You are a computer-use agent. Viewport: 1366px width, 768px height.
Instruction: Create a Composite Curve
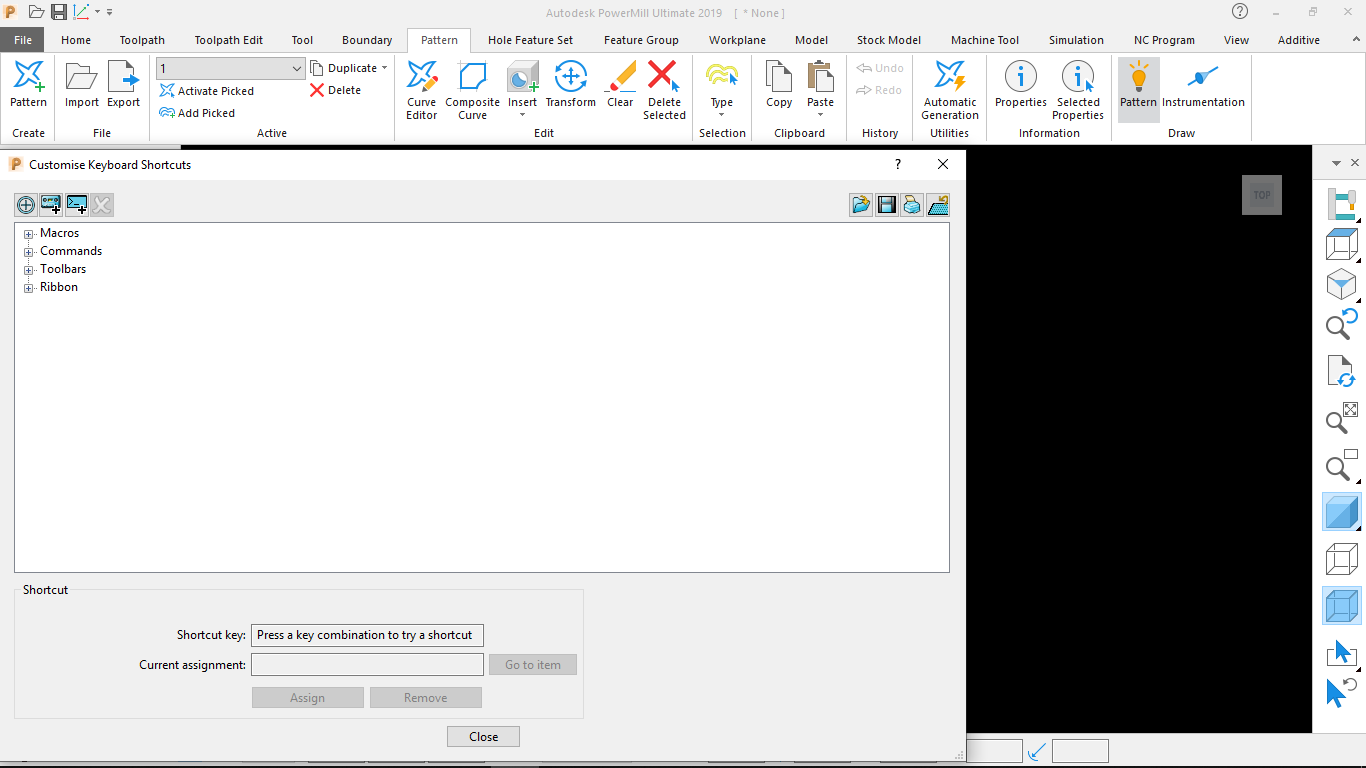pyautogui.click(x=472, y=88)
